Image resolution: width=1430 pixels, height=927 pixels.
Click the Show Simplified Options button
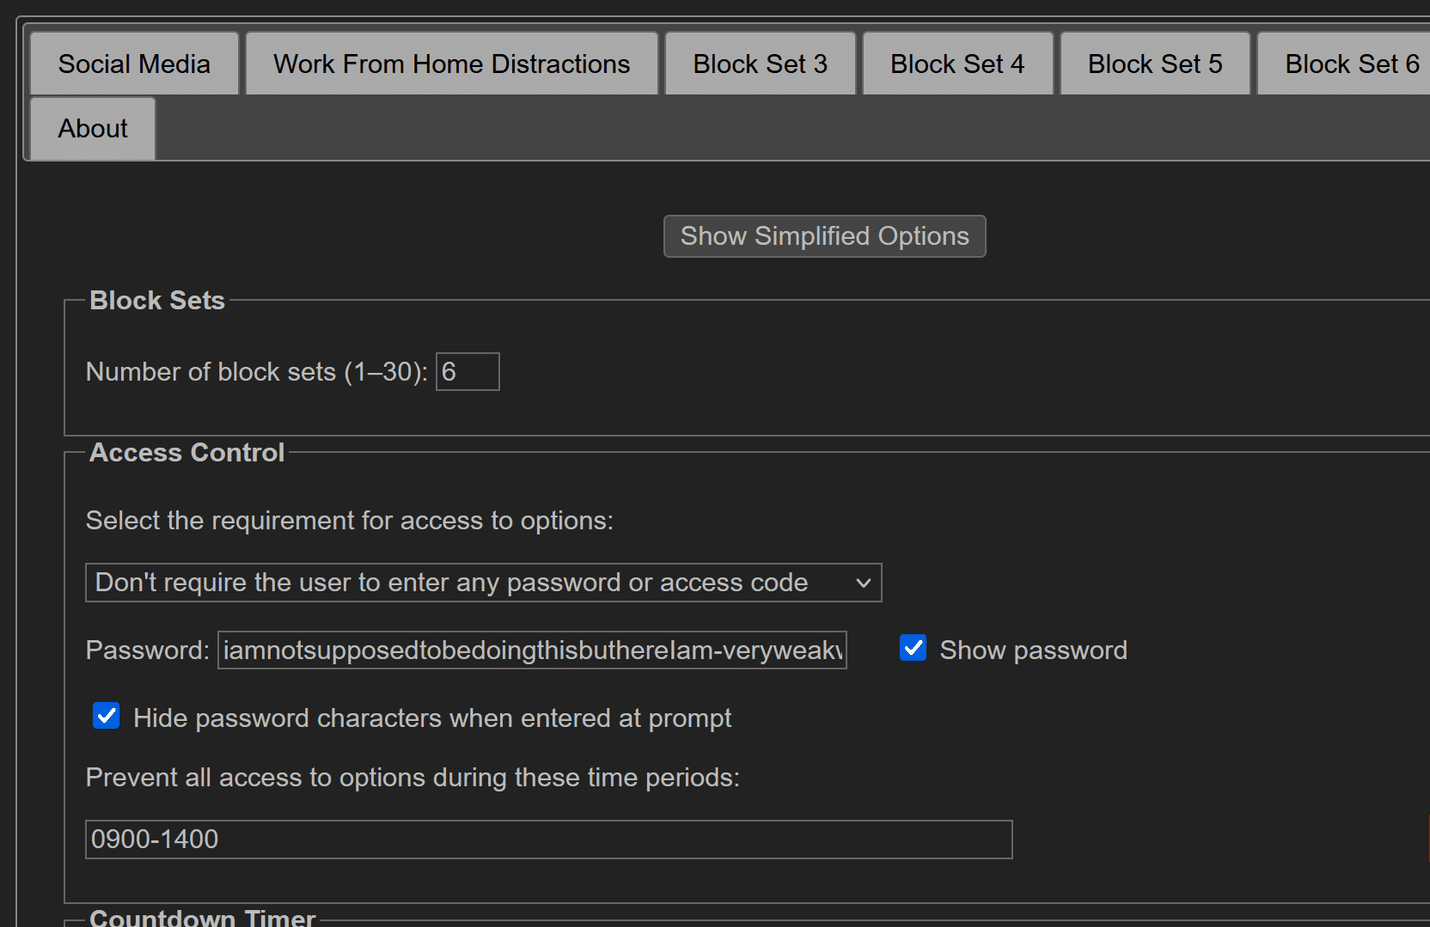pos(825,236)
